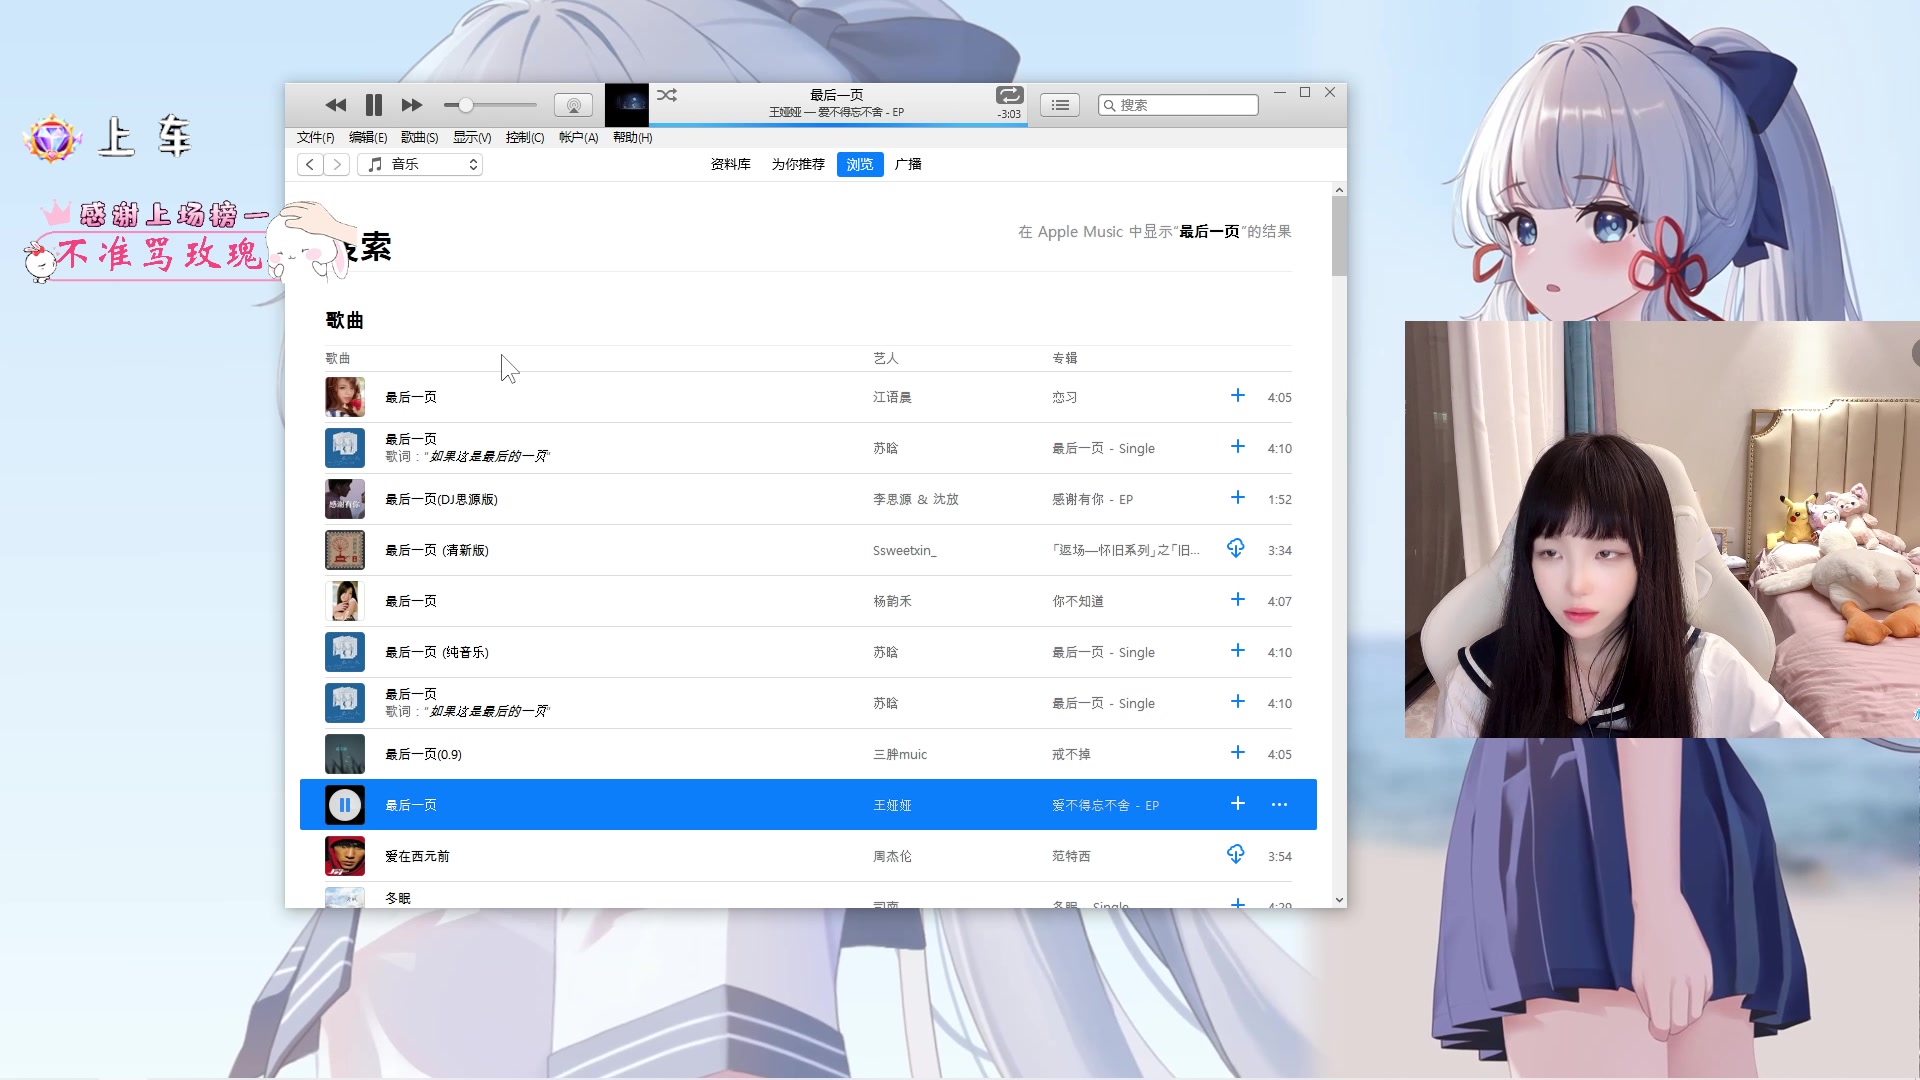
Task: Open the 文件(F) menu
Action: pos(315,137)
